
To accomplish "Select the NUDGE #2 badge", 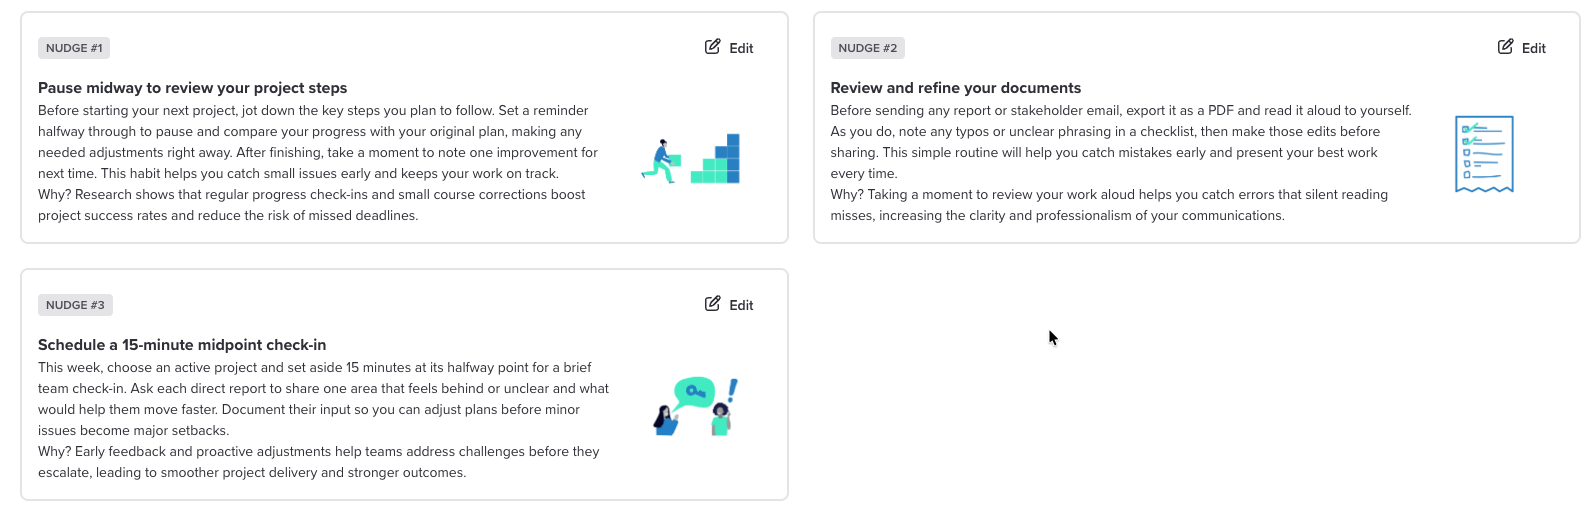I will (867, 48).
